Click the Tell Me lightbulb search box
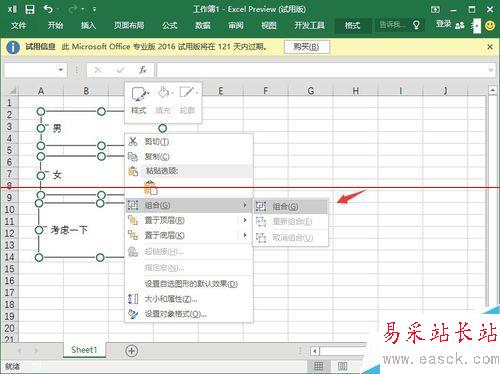Viewport: 500px width, 374px height. [x=399, y=25]
